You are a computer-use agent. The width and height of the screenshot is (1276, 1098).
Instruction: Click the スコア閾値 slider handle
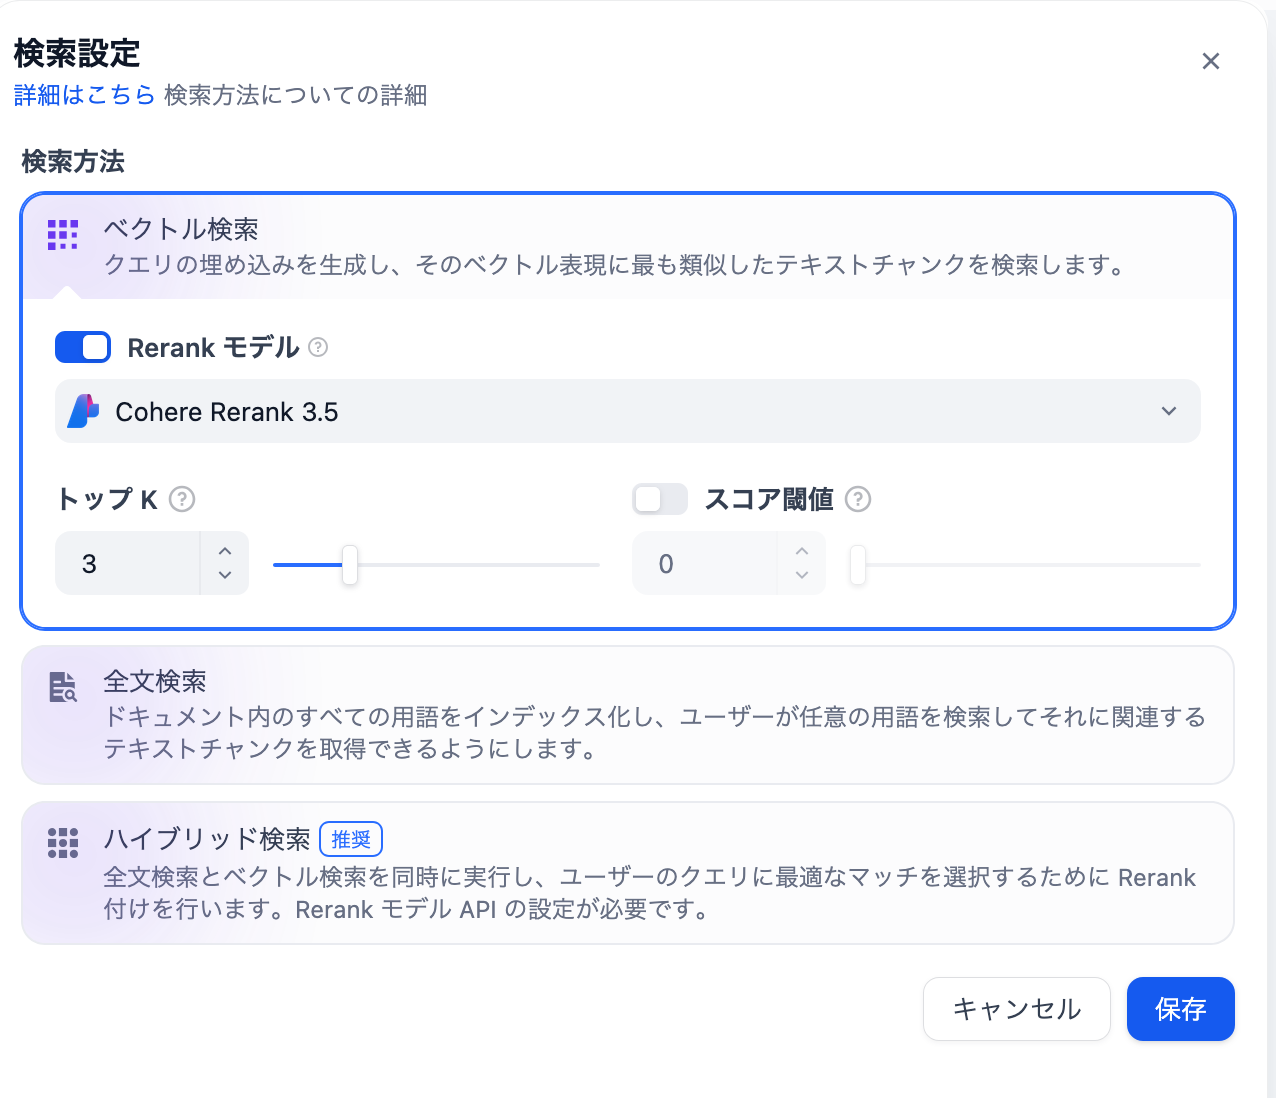point(858,565)
